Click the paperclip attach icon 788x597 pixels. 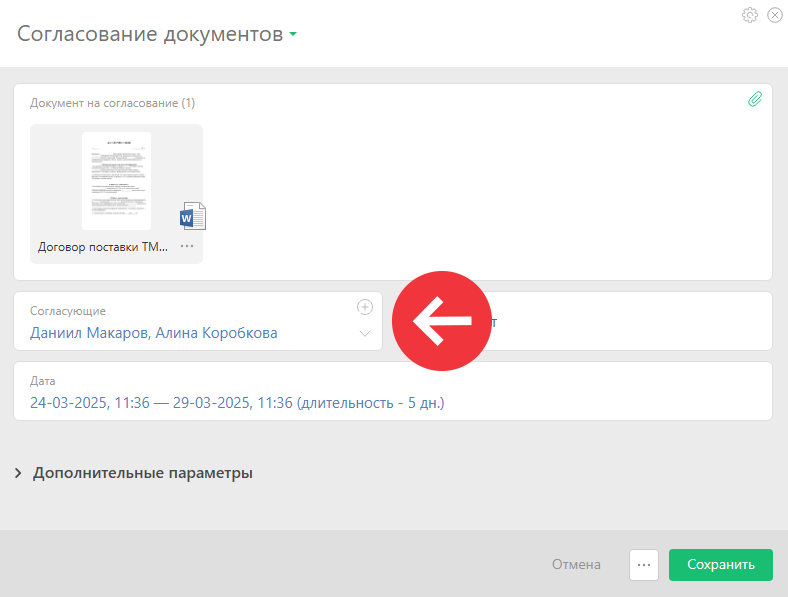[x=755, y=99]
